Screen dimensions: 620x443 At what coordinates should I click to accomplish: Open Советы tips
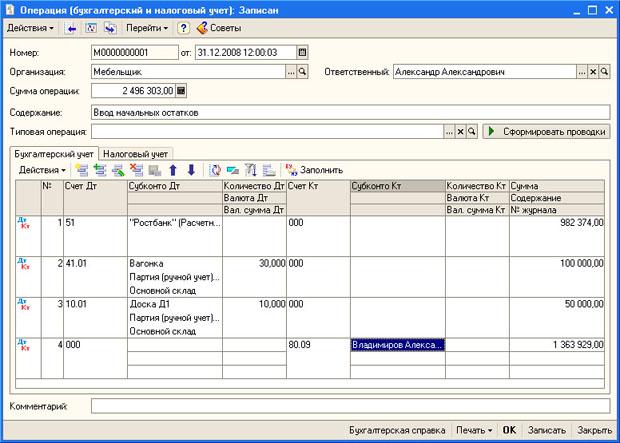219,28
